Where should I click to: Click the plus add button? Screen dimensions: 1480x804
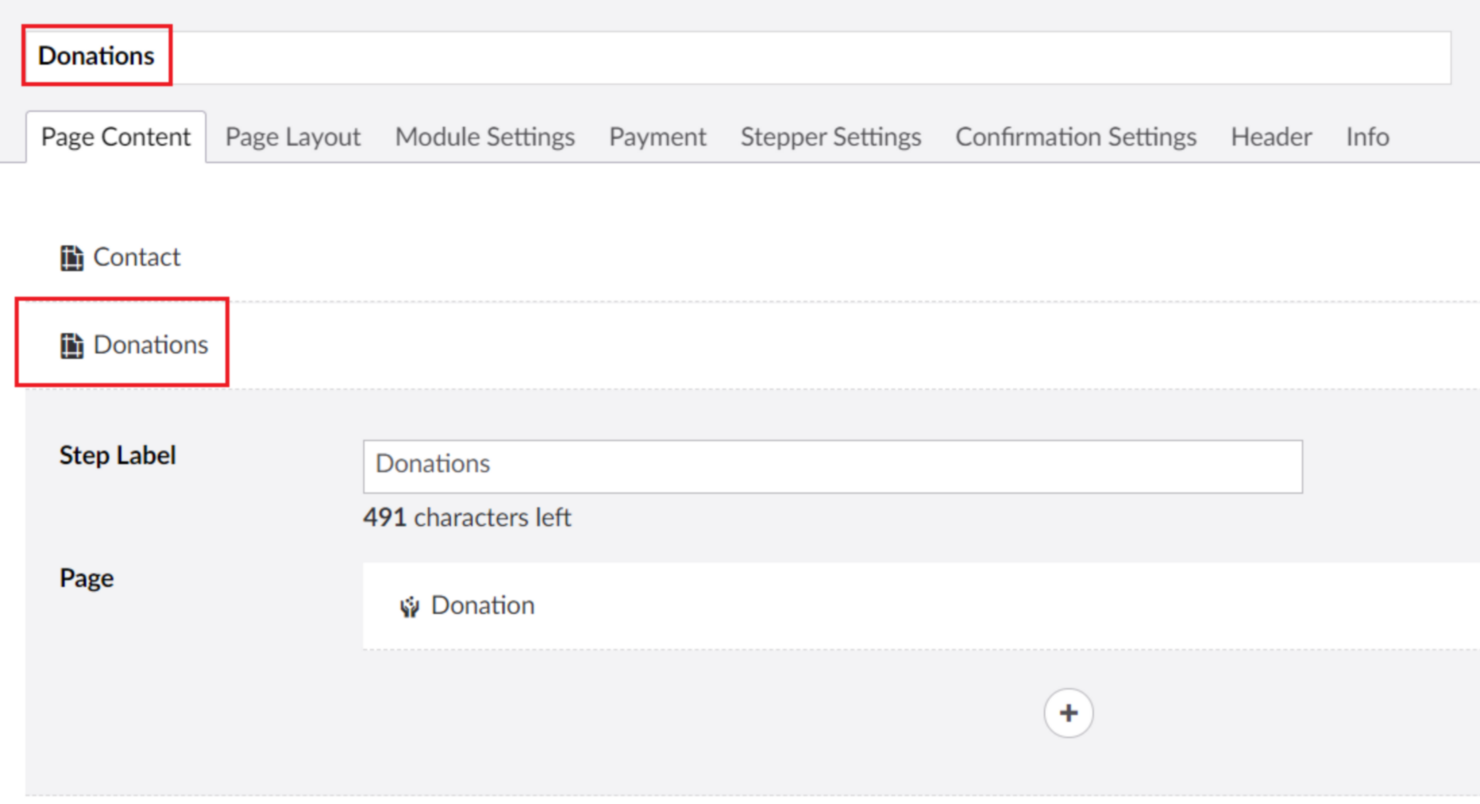[1068, 713]
